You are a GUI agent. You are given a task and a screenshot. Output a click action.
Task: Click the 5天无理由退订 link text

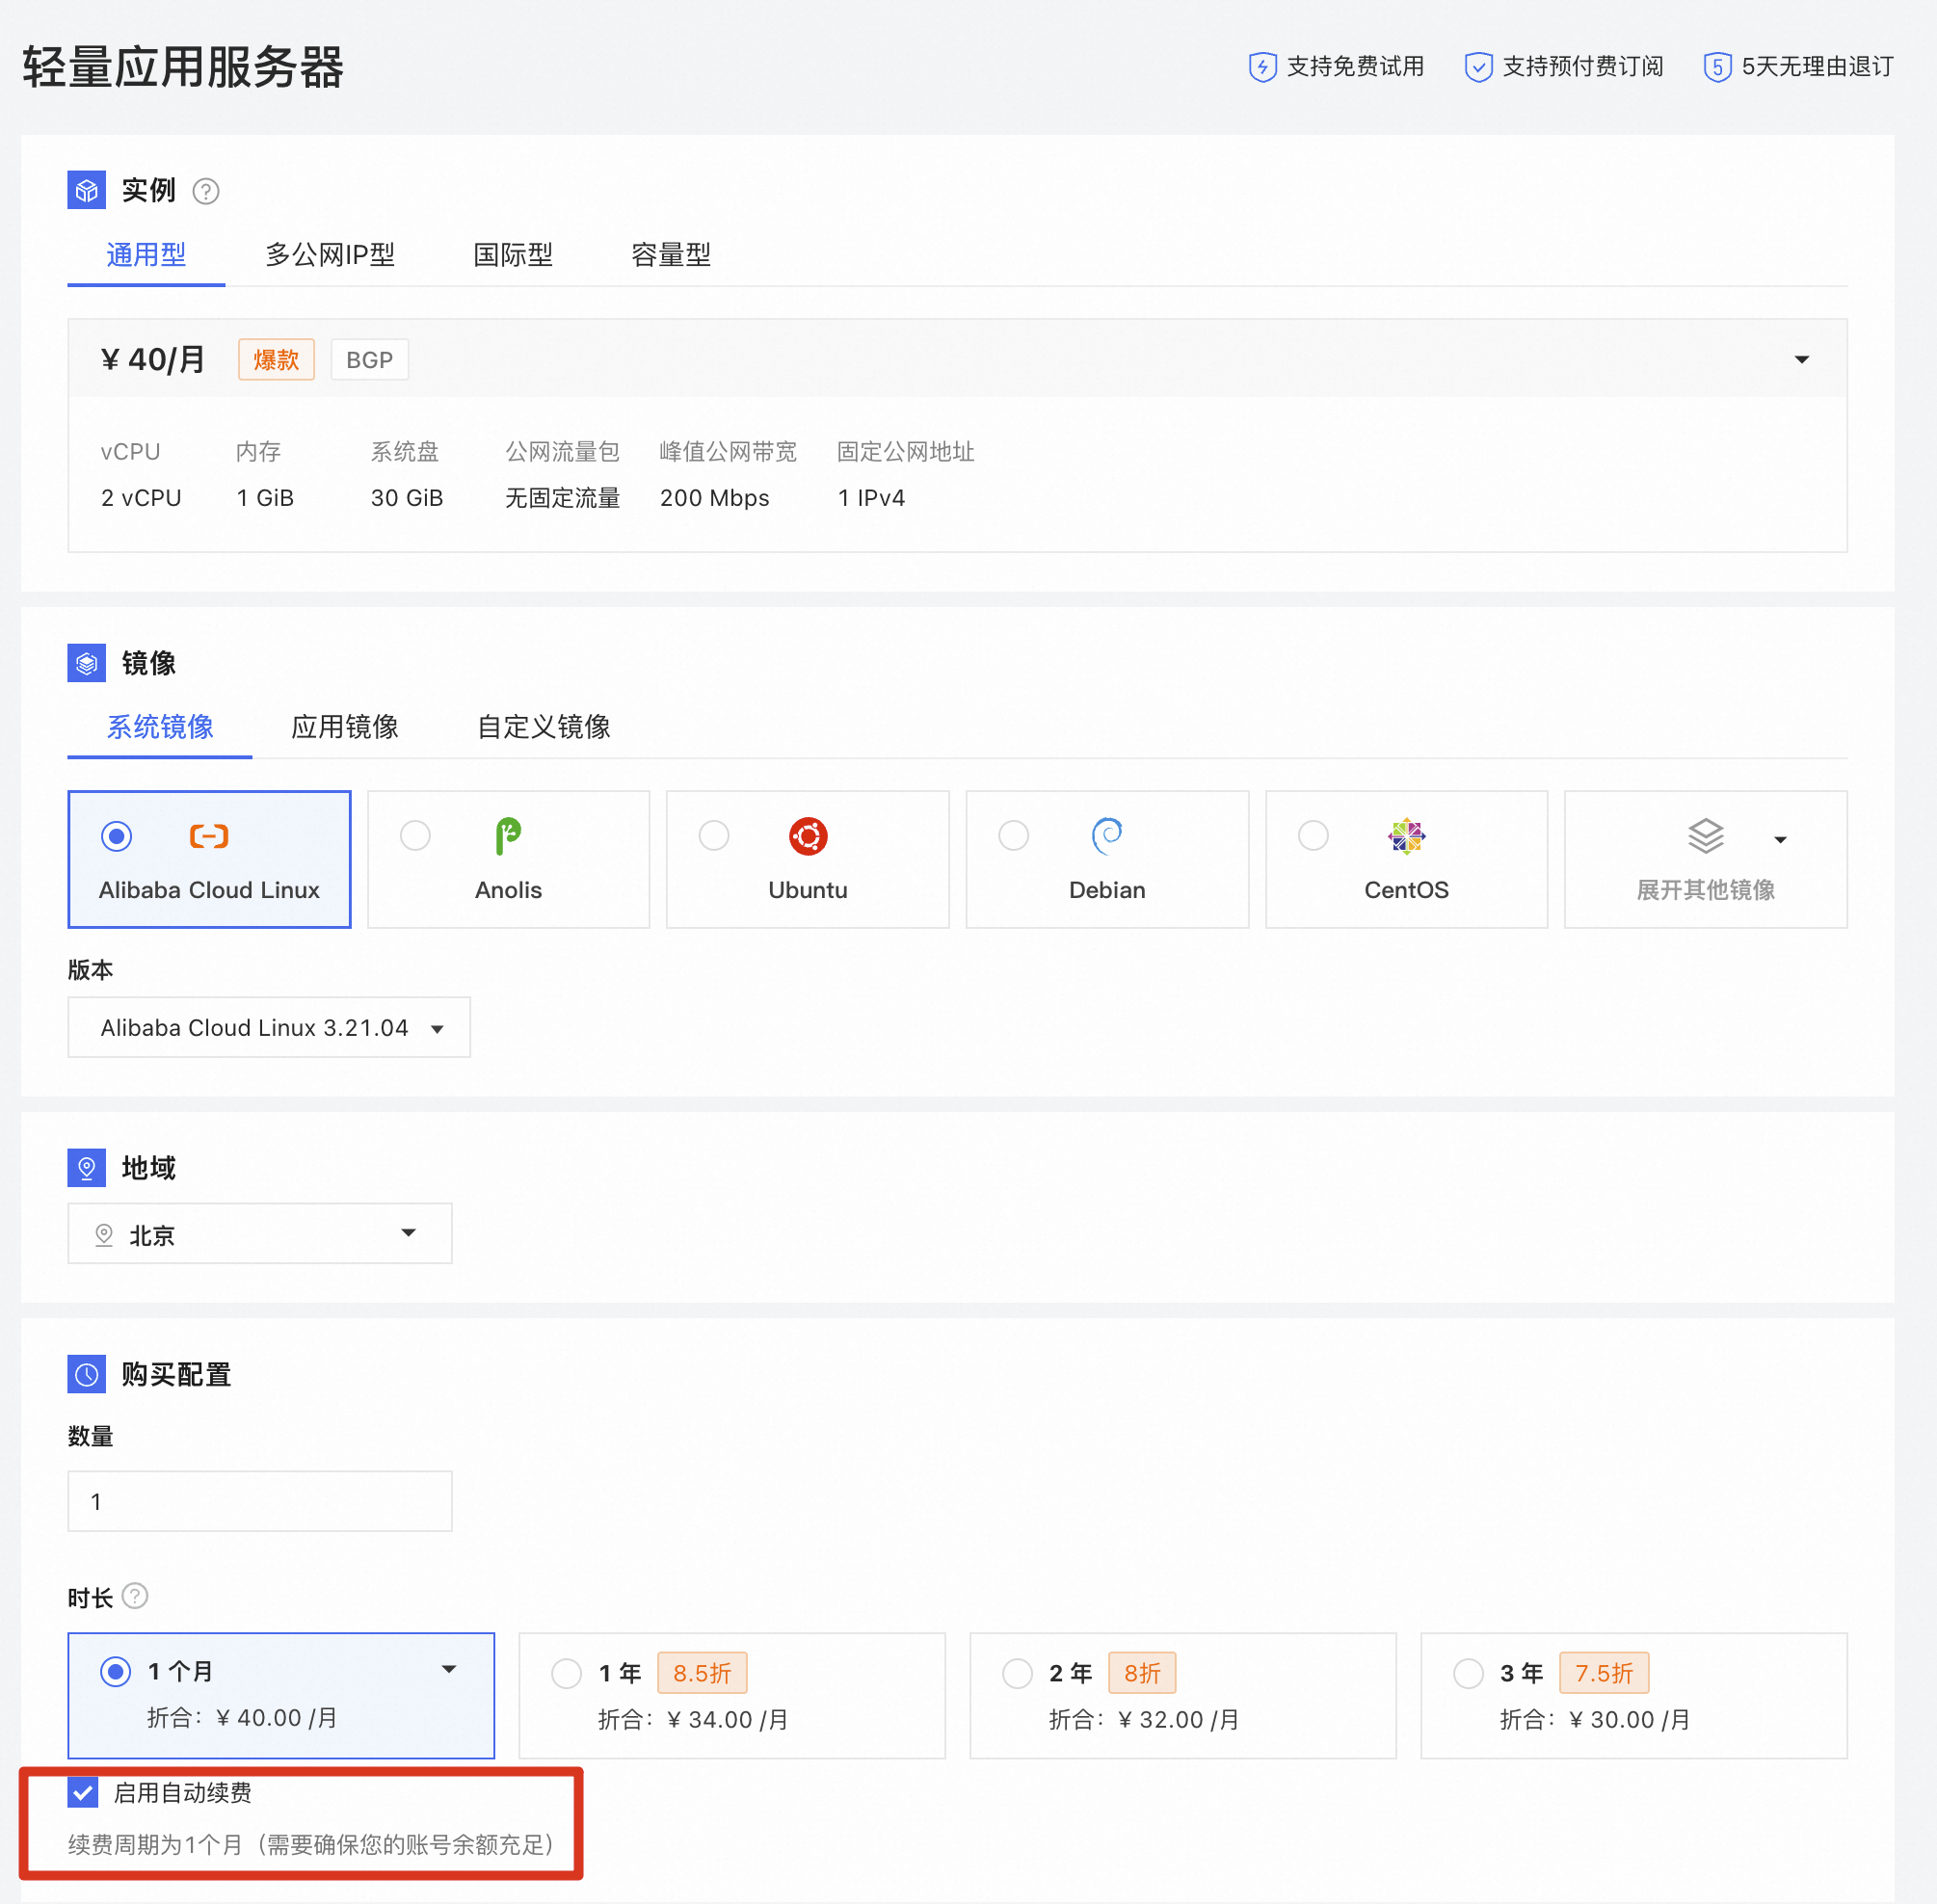(x=1818, y=67)
